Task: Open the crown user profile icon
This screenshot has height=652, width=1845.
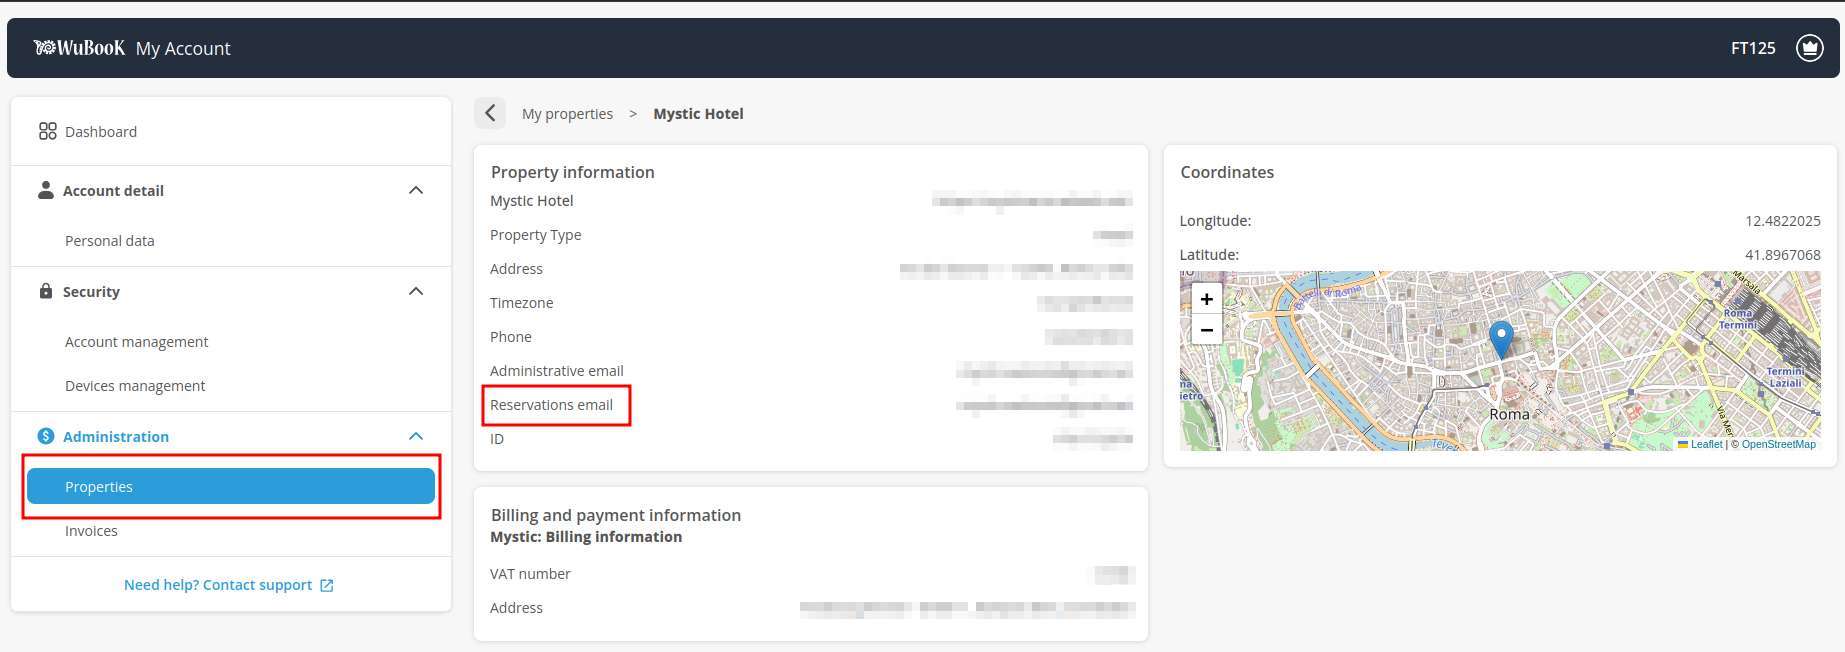Action: pos(1809,48)
